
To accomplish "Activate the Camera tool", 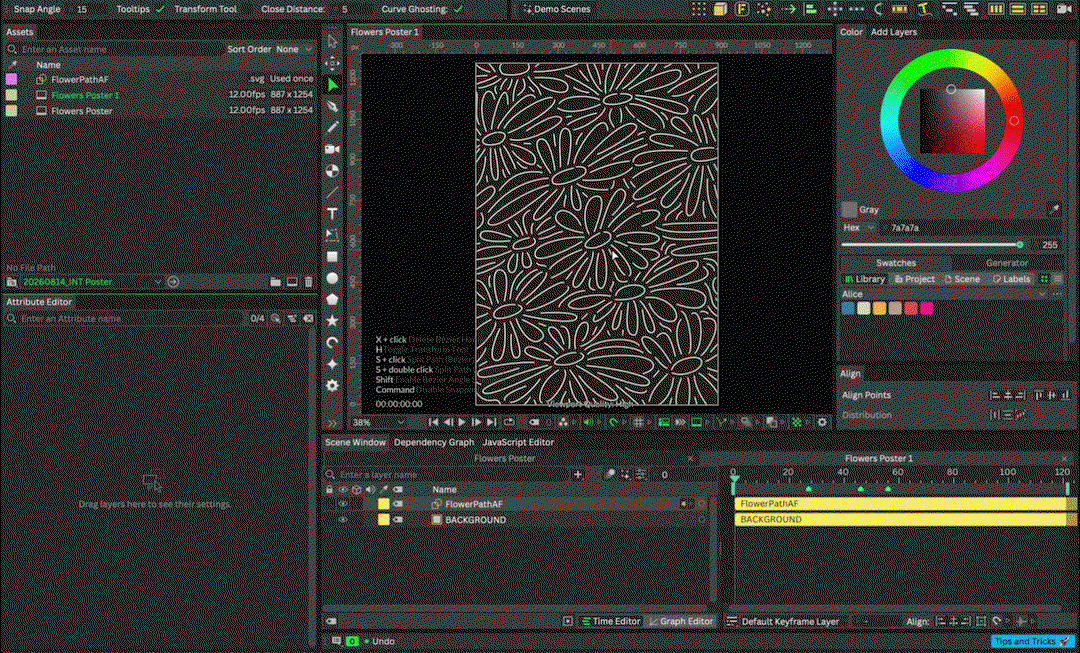I will click(332, 149).
